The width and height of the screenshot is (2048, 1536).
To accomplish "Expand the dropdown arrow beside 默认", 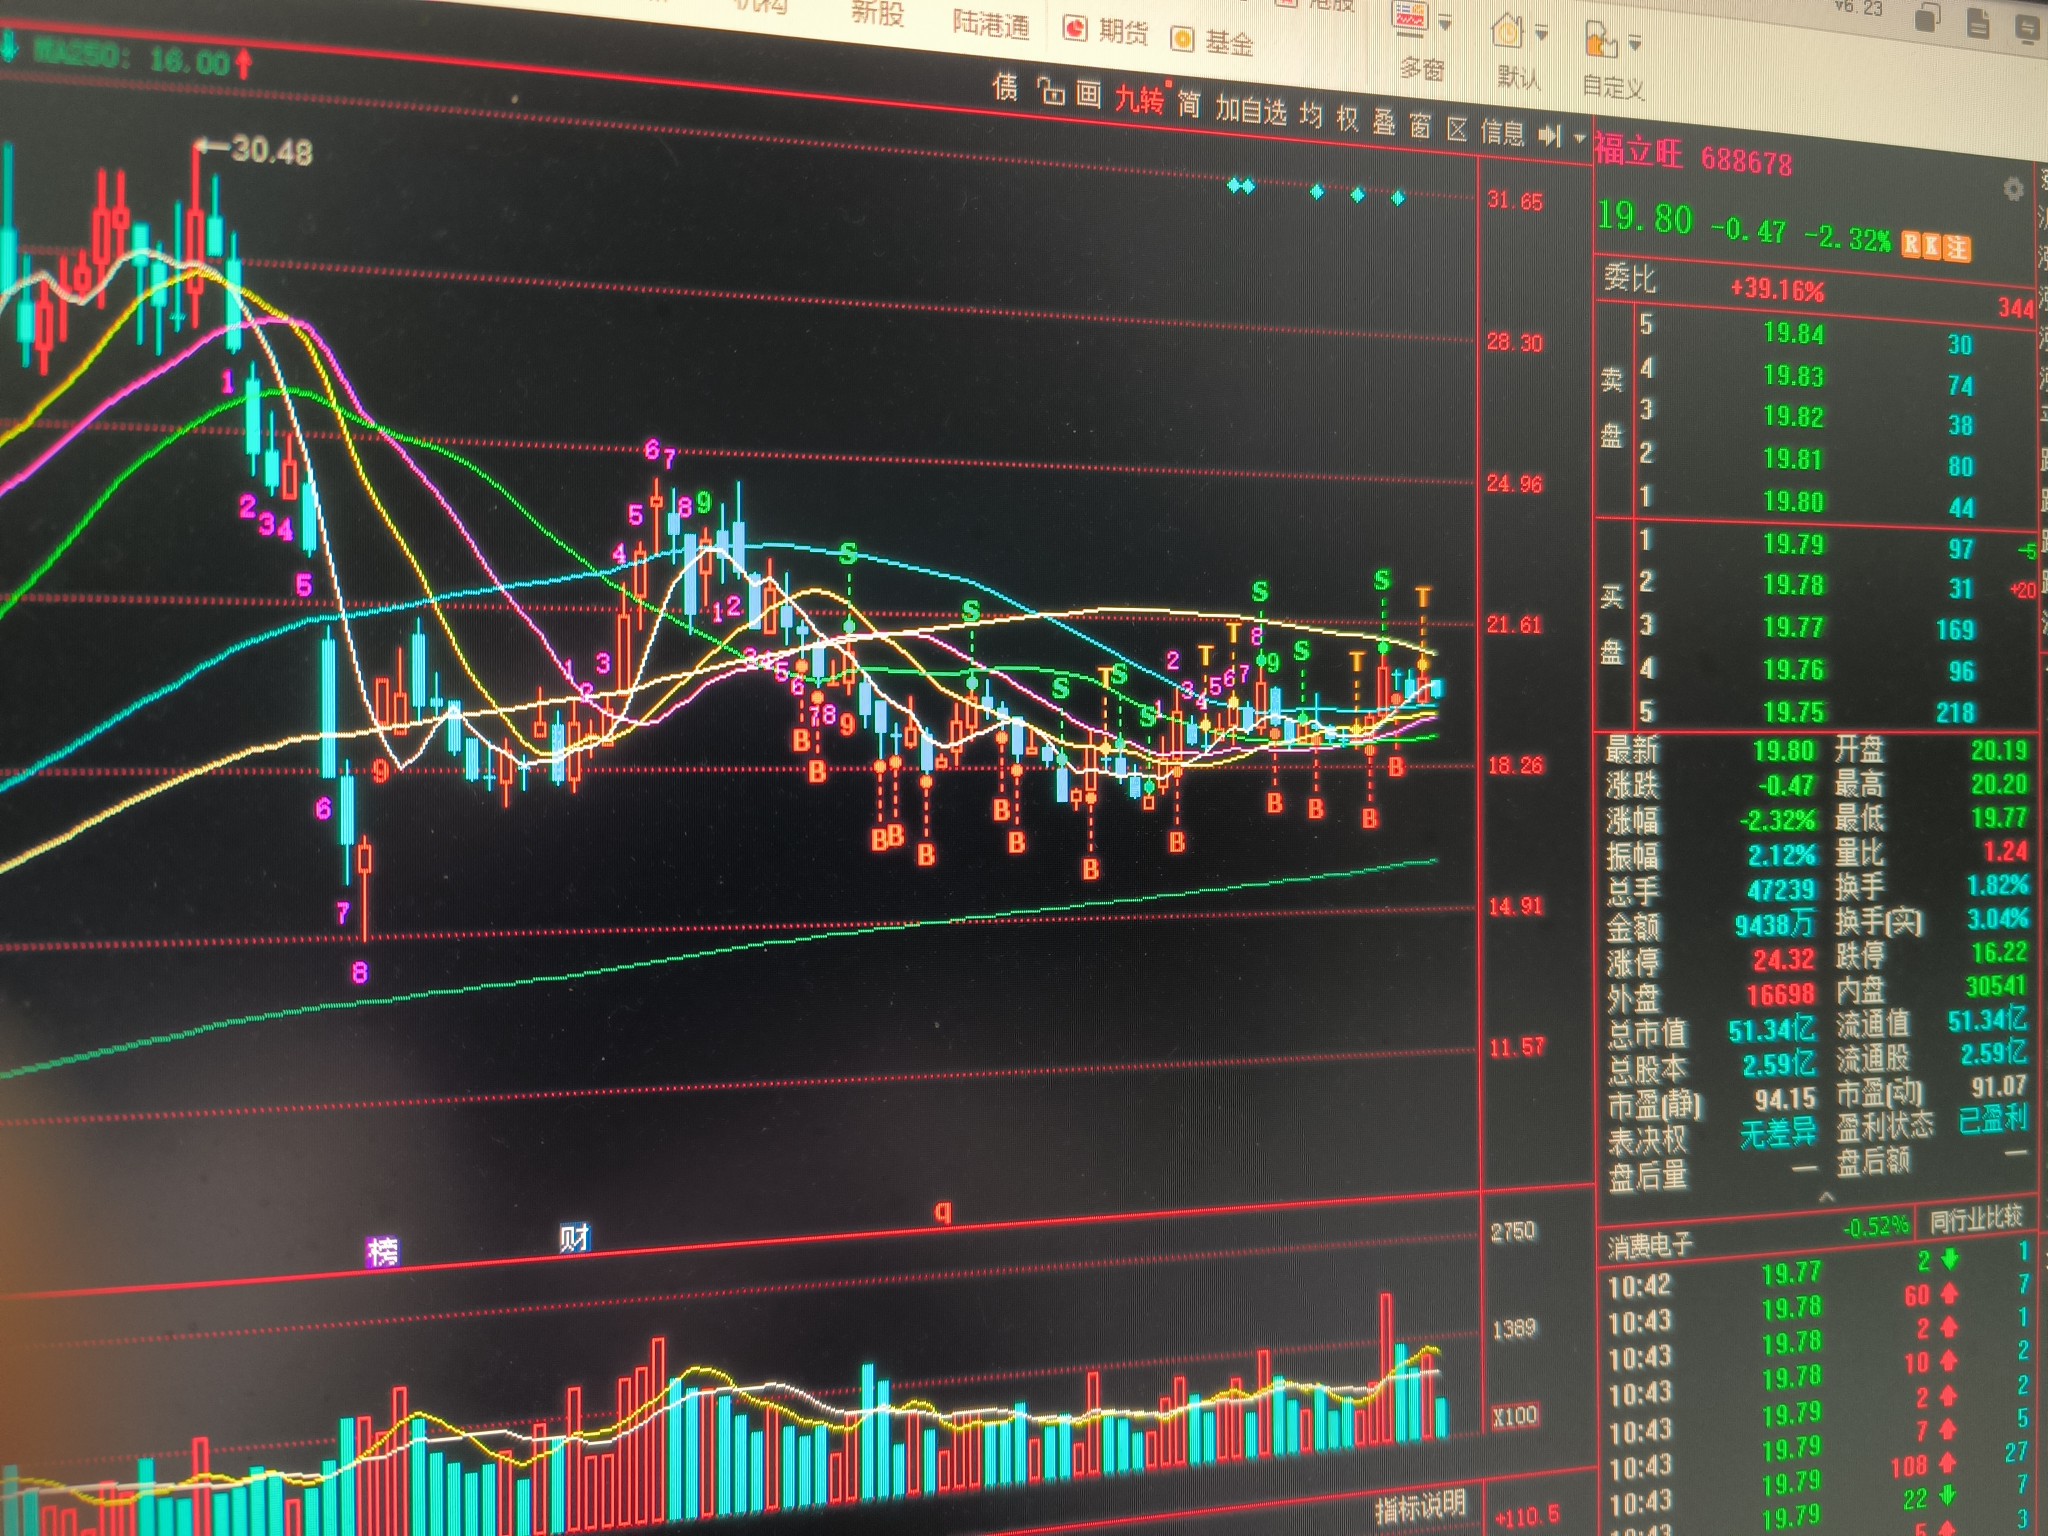I will [1541, 34].
